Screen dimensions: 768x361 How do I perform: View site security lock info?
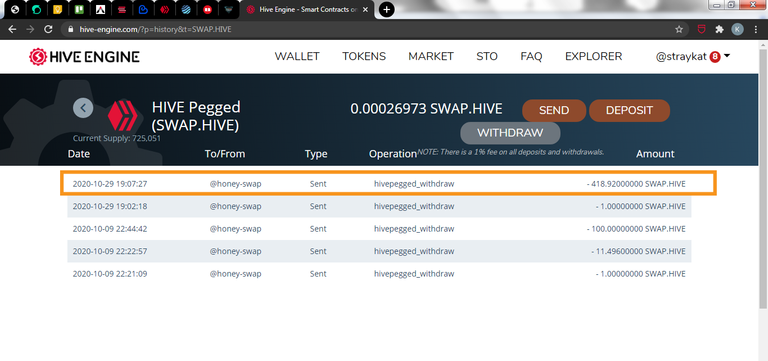click(71, 29)
